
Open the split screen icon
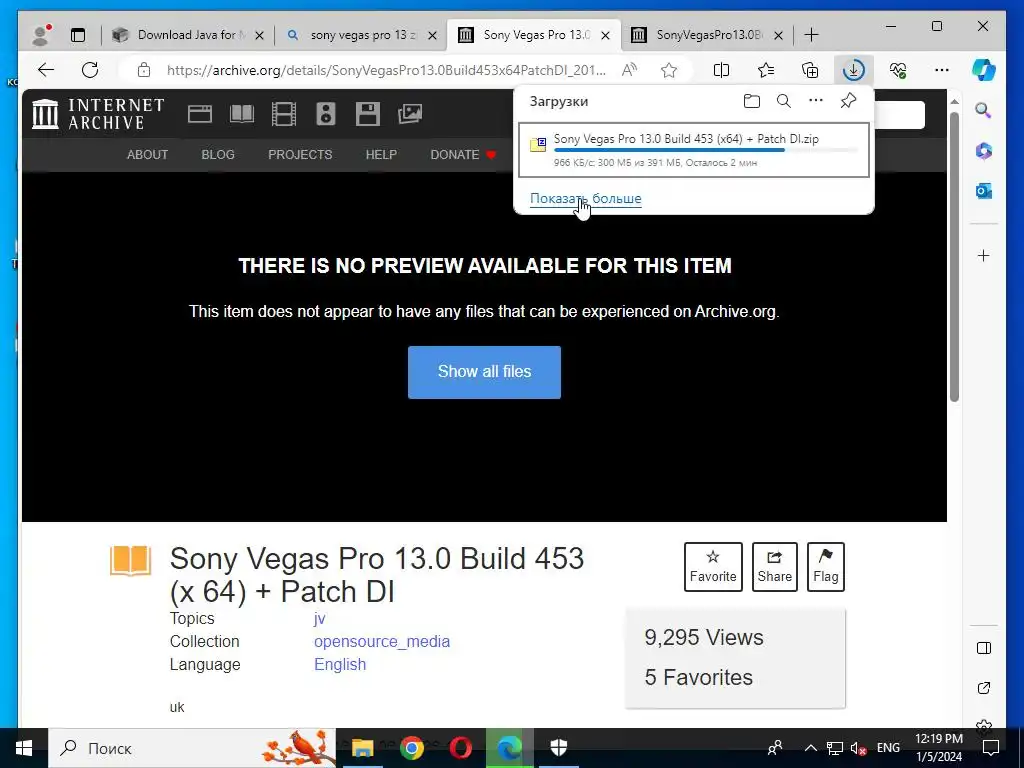(722, 70)
